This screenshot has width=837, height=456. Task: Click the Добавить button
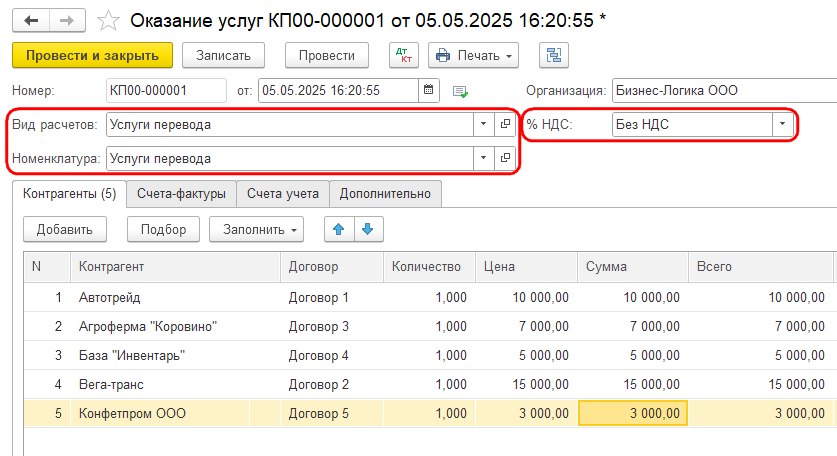[x=65, y=230]
